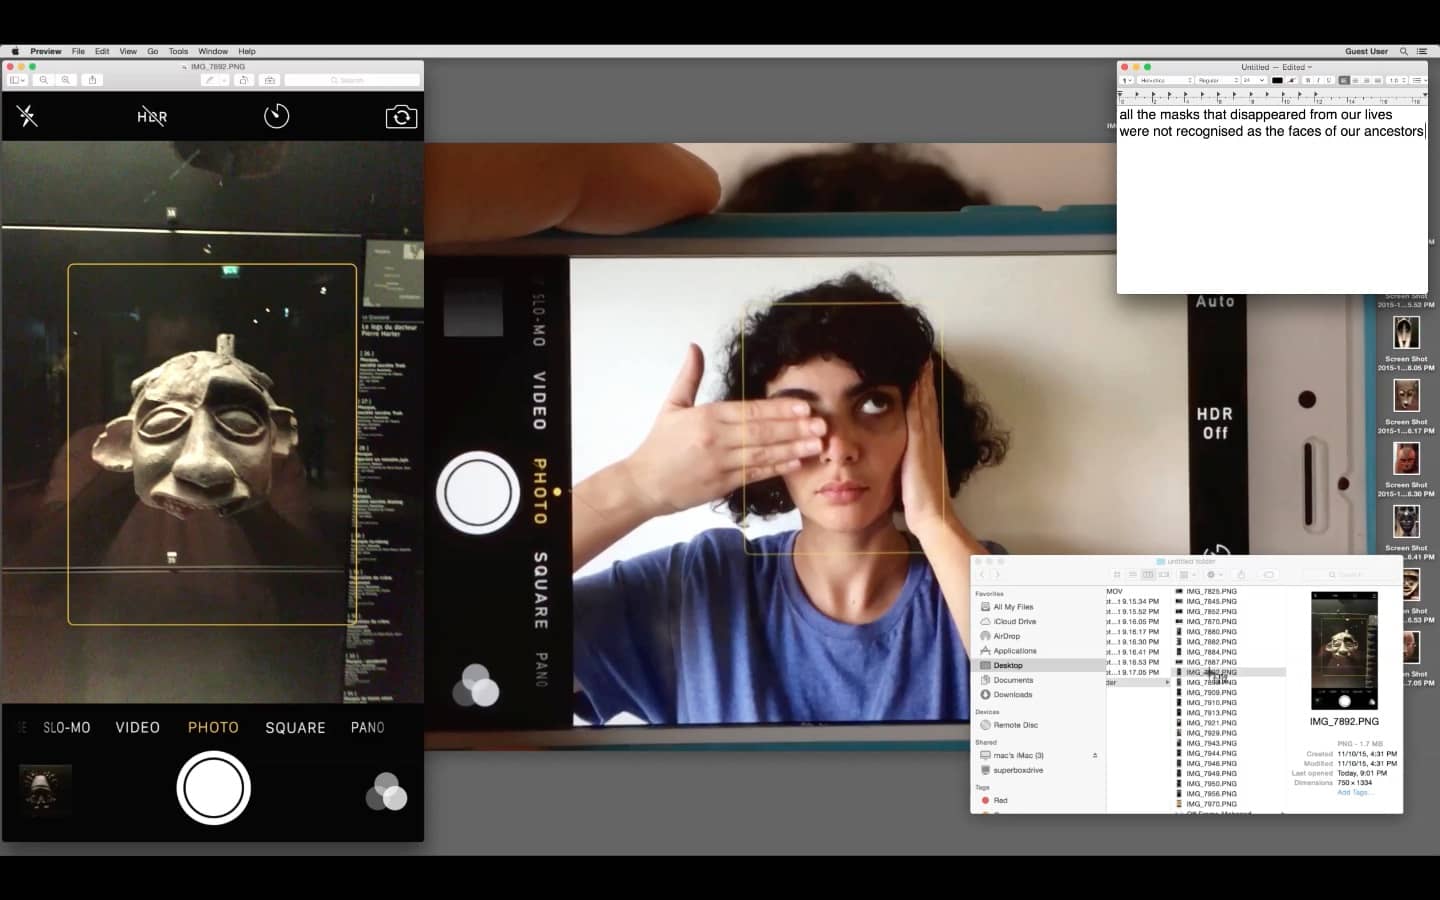This screenshot has width=1440, height=900.
Task: Click the Add Tags link in Finder preview
Action: coord(1354,792)
